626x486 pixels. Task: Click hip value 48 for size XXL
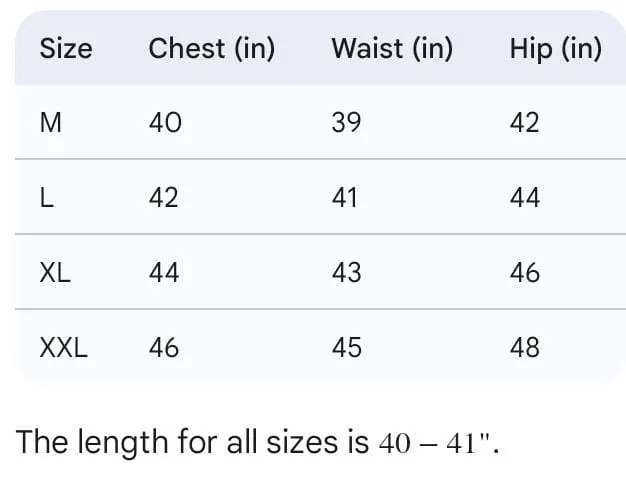pyautogui.click(x=524, y=347)
